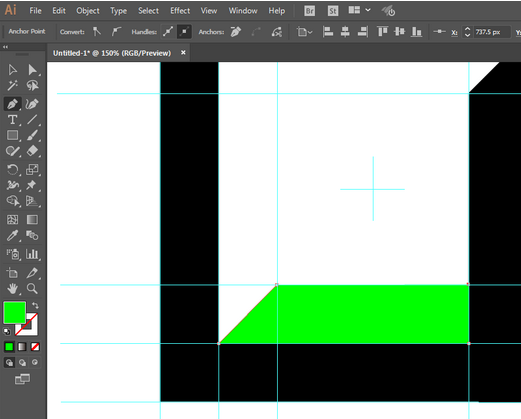This screenshot has height=419, width=521.
Task: Remove selected anchor points button
Action: (x=236, y=32)
